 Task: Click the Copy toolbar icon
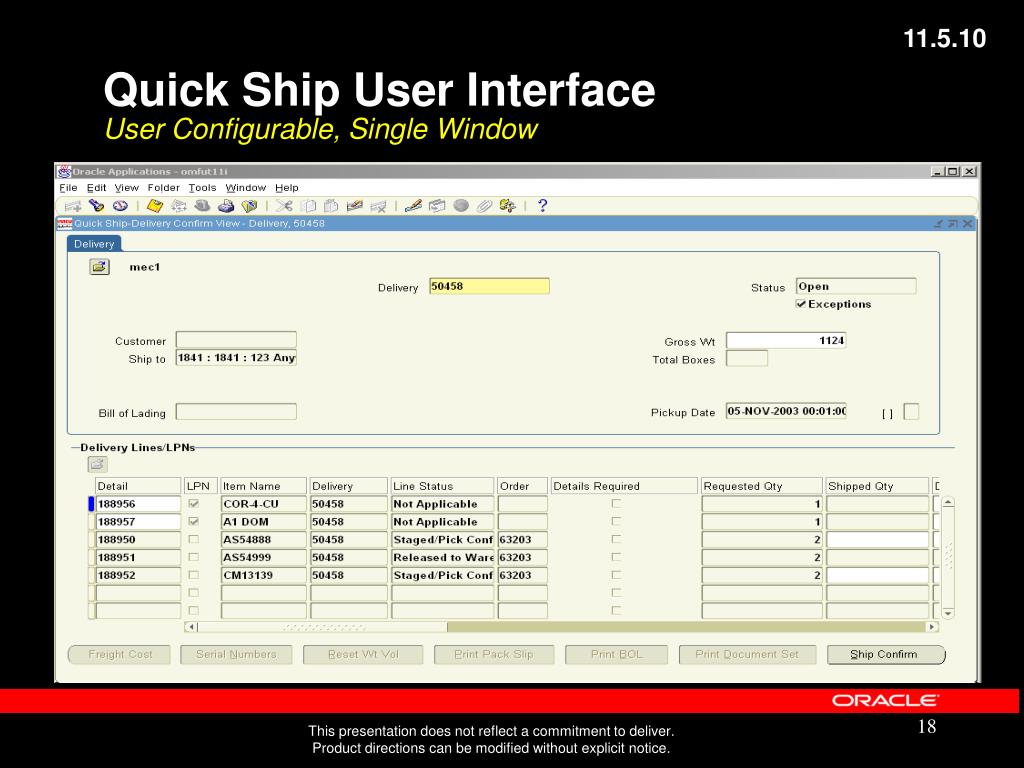coord(309,206)
